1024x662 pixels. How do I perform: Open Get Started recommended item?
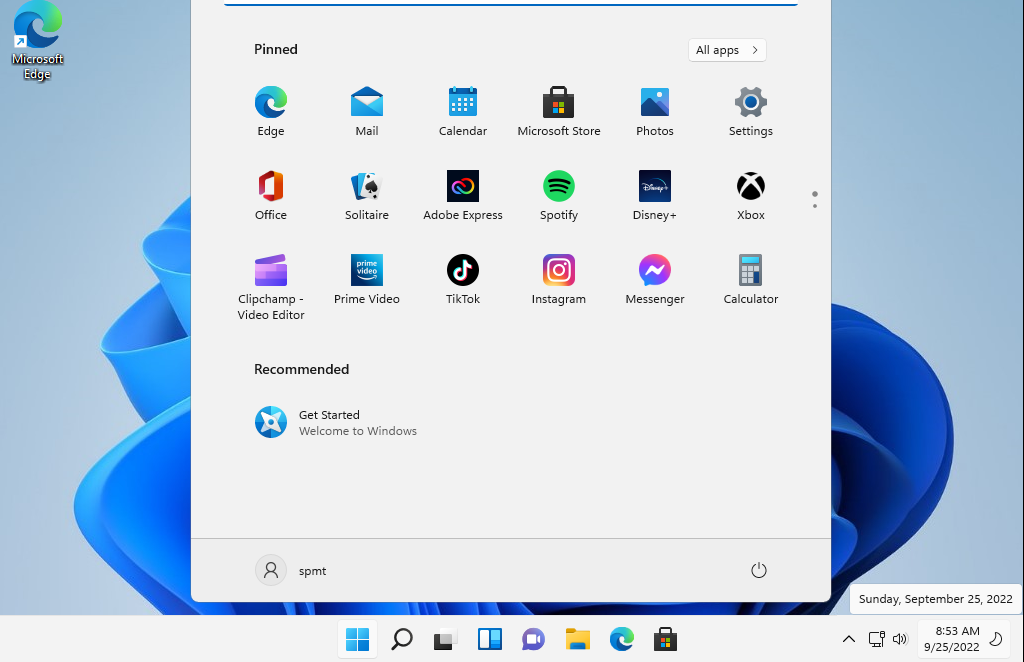[x=335, y=422]
